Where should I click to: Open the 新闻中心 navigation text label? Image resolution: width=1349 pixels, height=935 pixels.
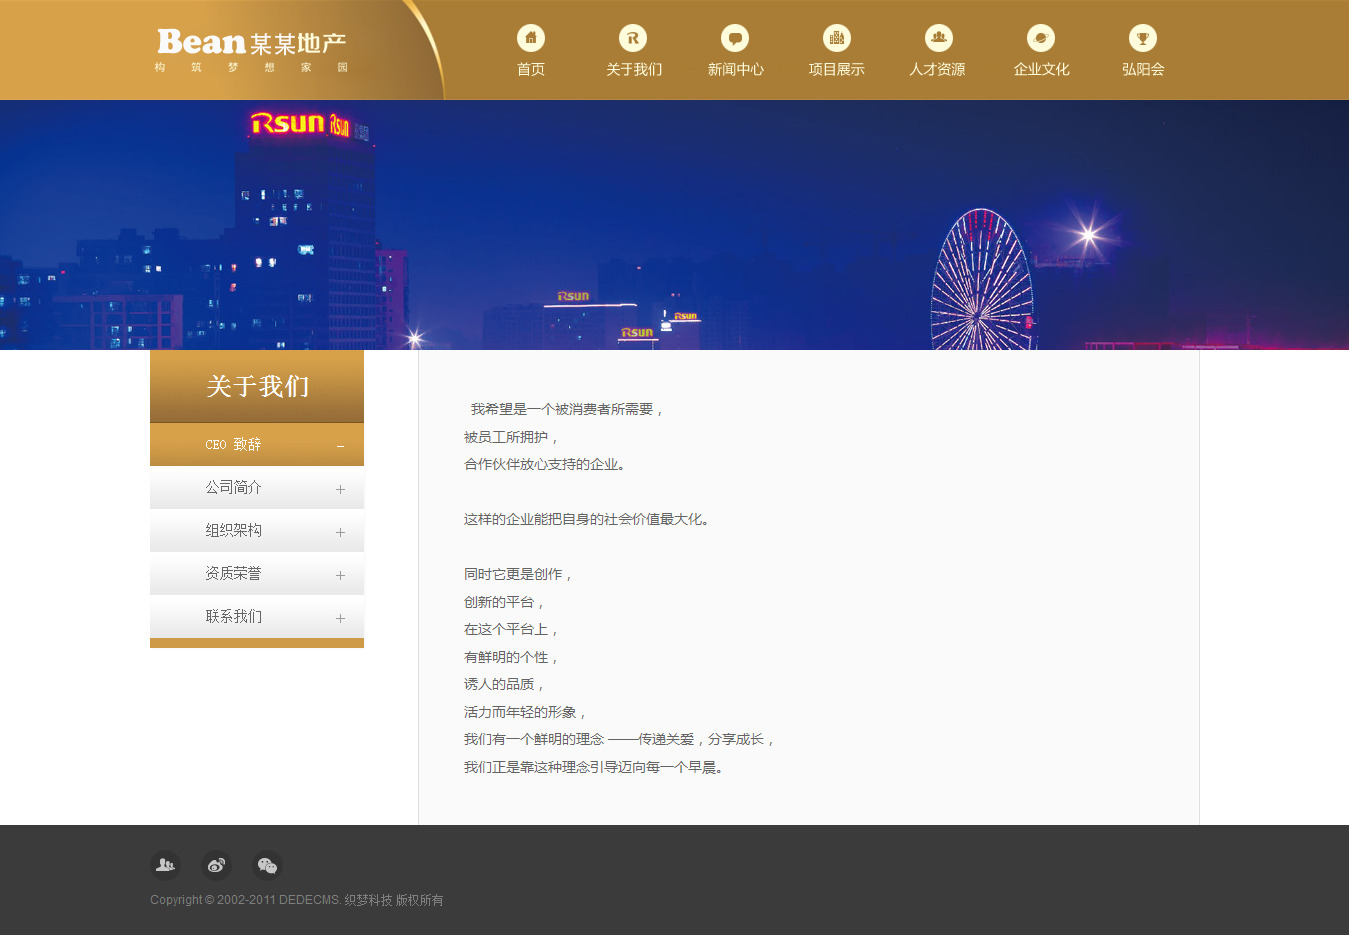pos(735,69)
